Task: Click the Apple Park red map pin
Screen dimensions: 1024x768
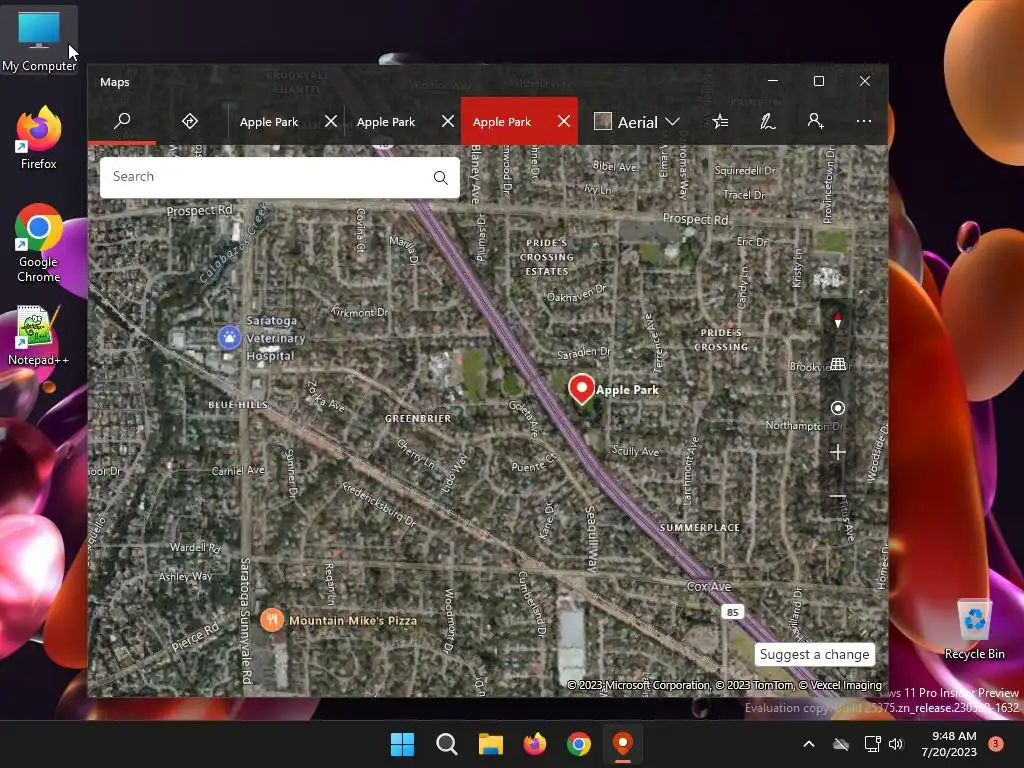Action: click(581, 389)
